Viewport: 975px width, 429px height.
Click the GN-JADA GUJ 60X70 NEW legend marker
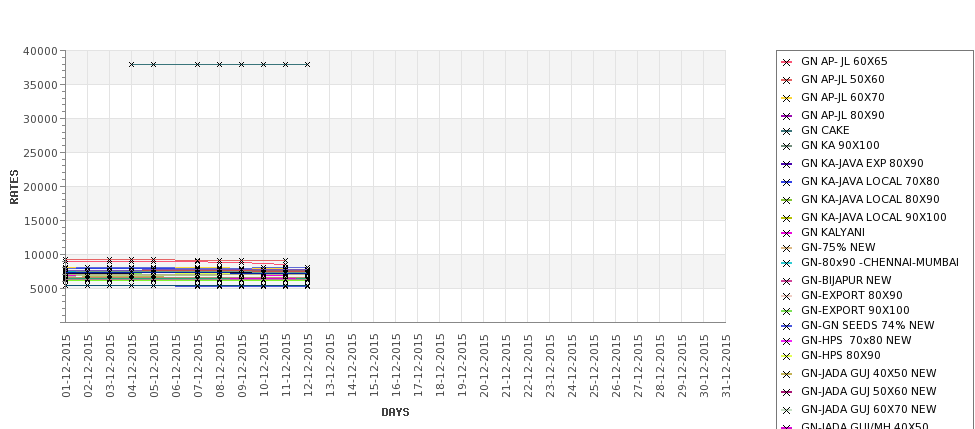coord(787,410)
